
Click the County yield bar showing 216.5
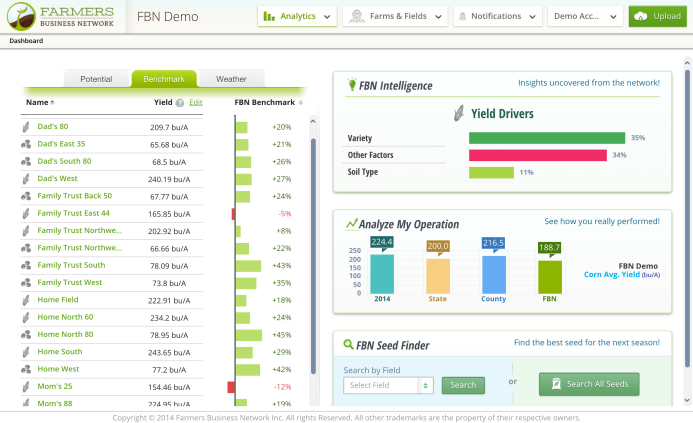(x=494, y=274)
